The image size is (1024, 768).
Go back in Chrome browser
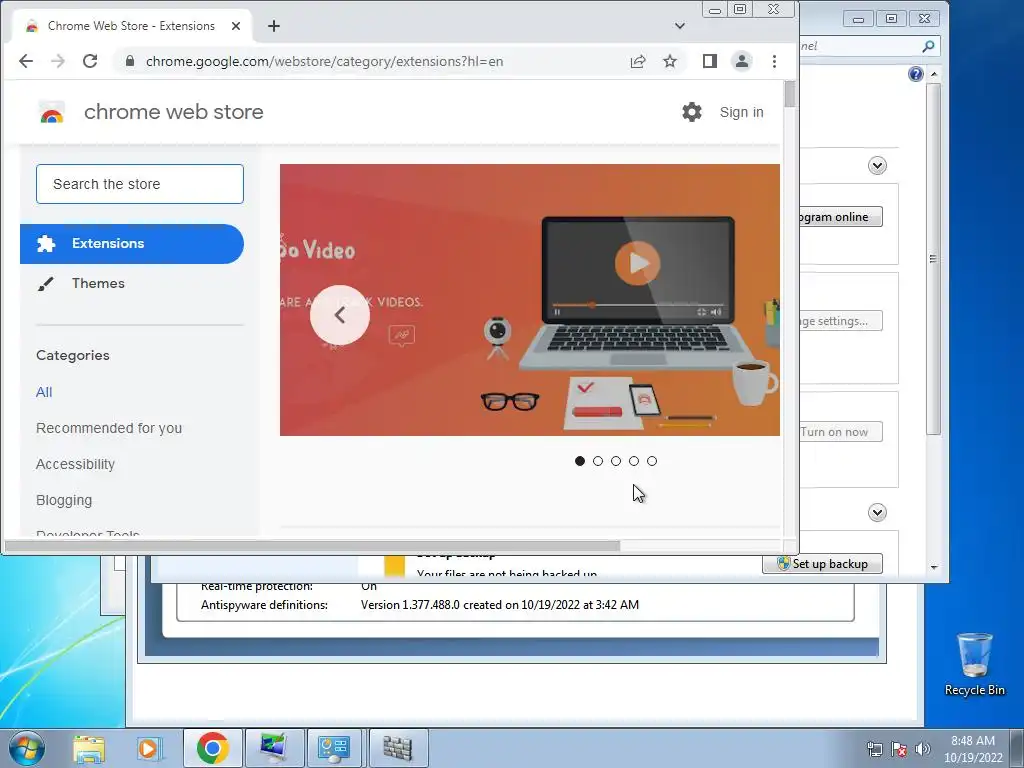[x=25, y=61]
